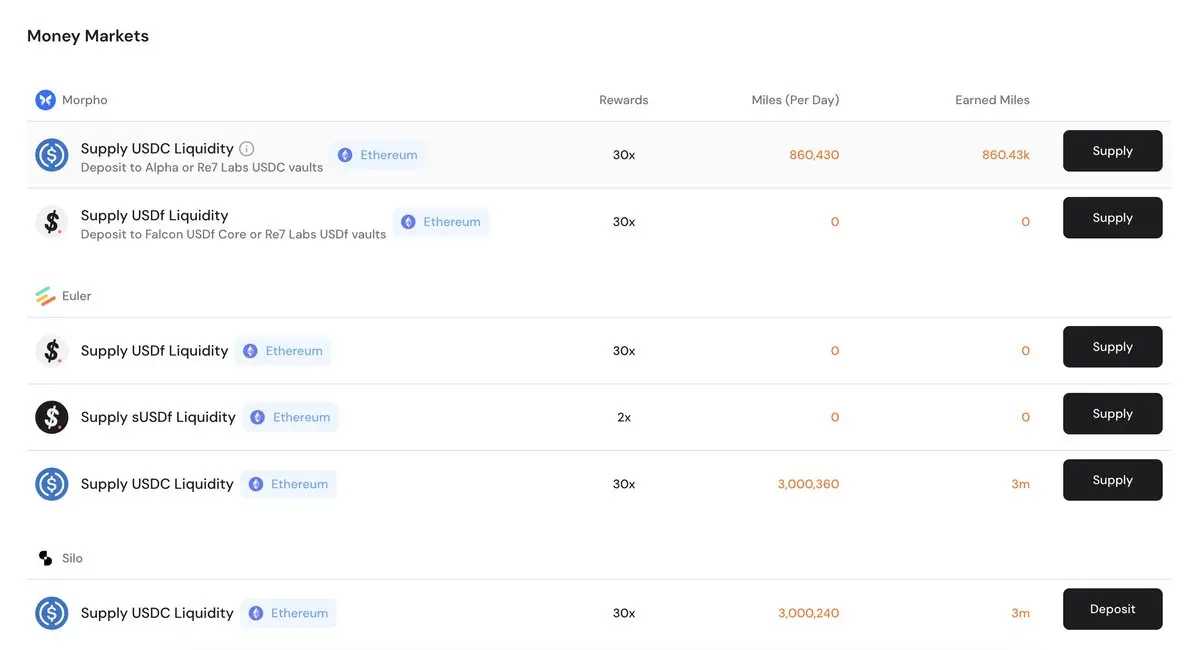1200x650 pixels.
Task: Click Morpho 'Supply USDf Liquidity' title
Action: point(154,215)
